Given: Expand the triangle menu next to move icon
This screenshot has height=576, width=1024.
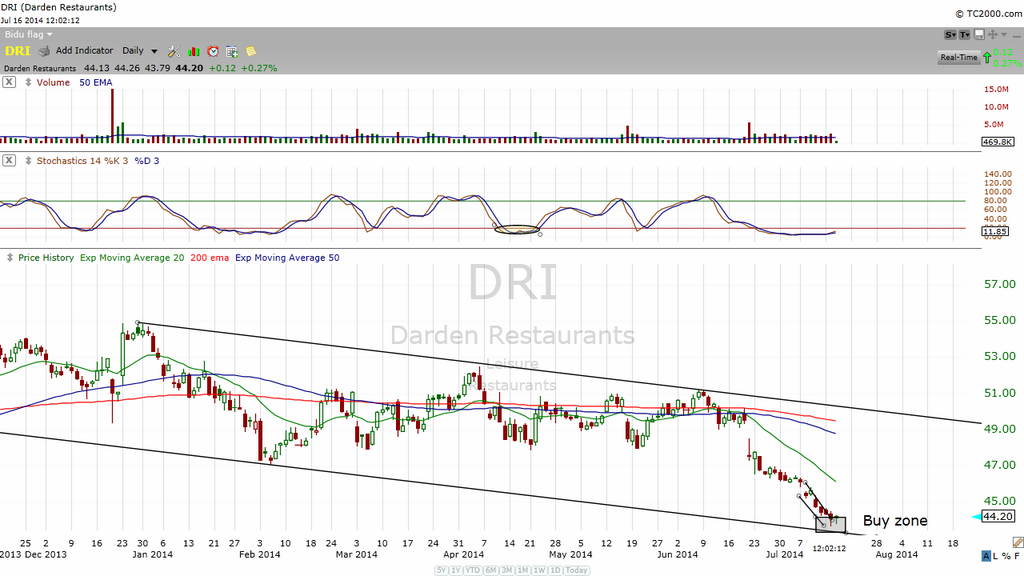Looking at the screenshot, I should coord(1004,35).
